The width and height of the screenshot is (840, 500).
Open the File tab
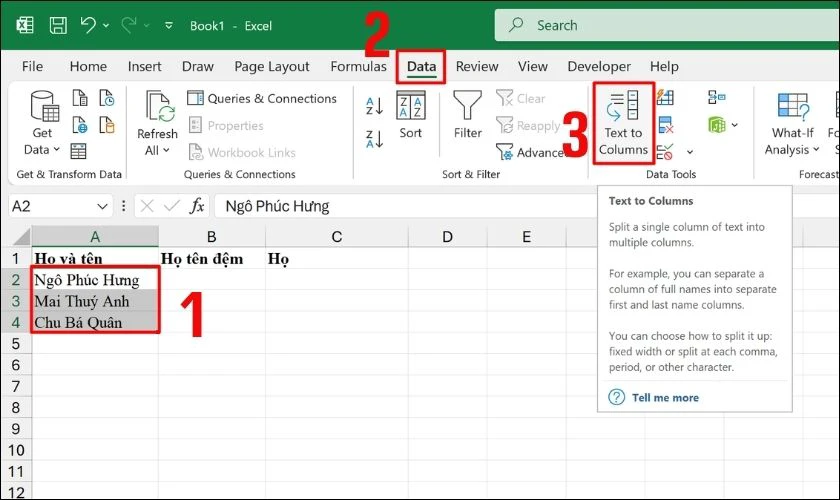[32, 66]
